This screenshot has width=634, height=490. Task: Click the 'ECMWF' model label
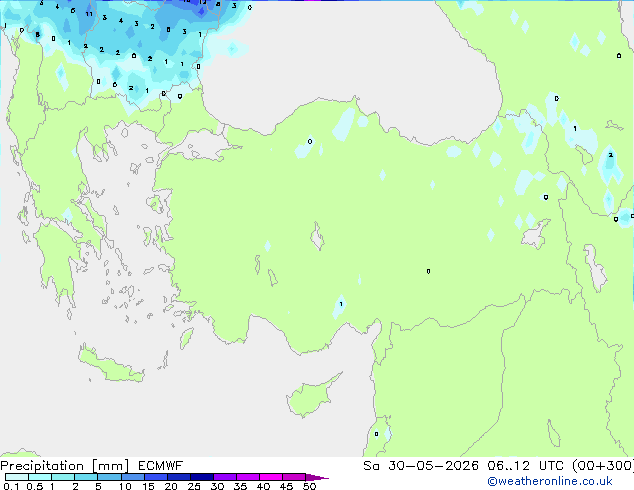[x=161, y=466]
